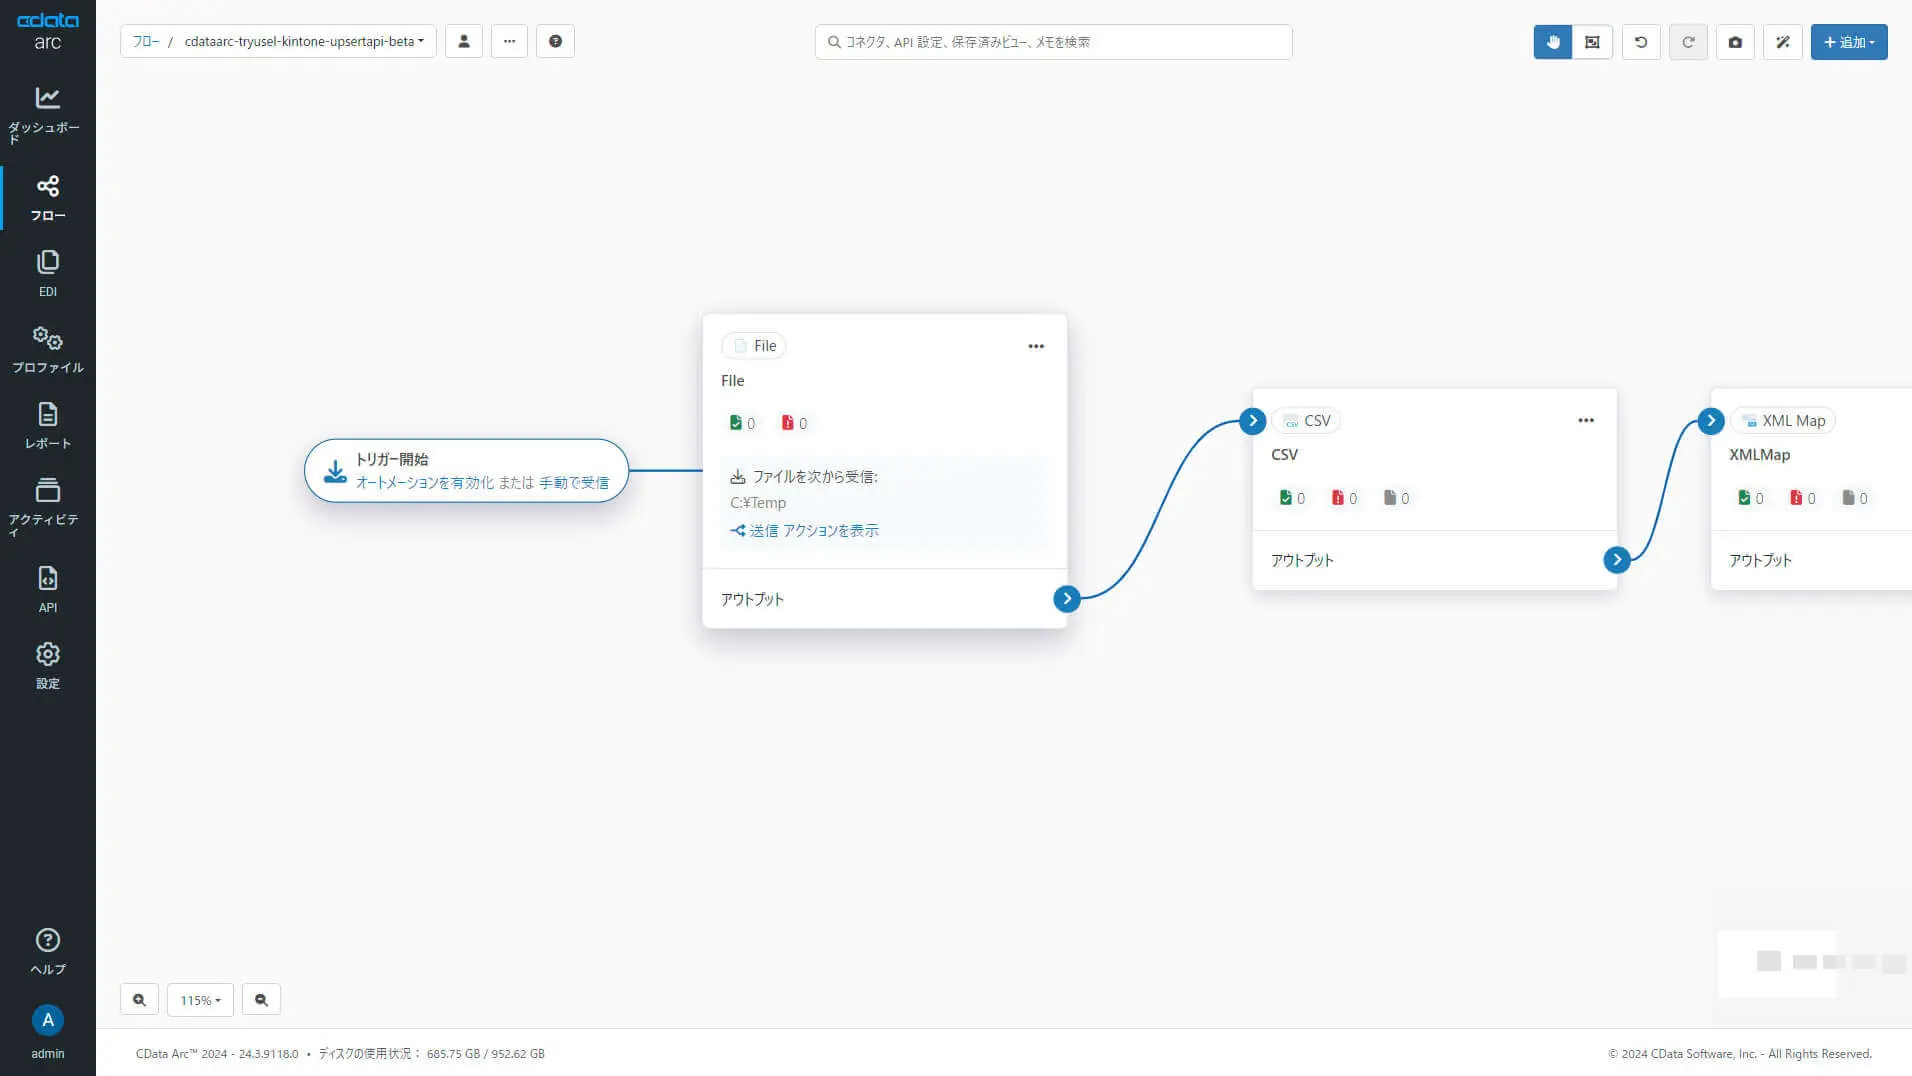Click the CData Arc logo
Image resolution: width=1912 pixels, height=1076 pixels.
point(47,32)
